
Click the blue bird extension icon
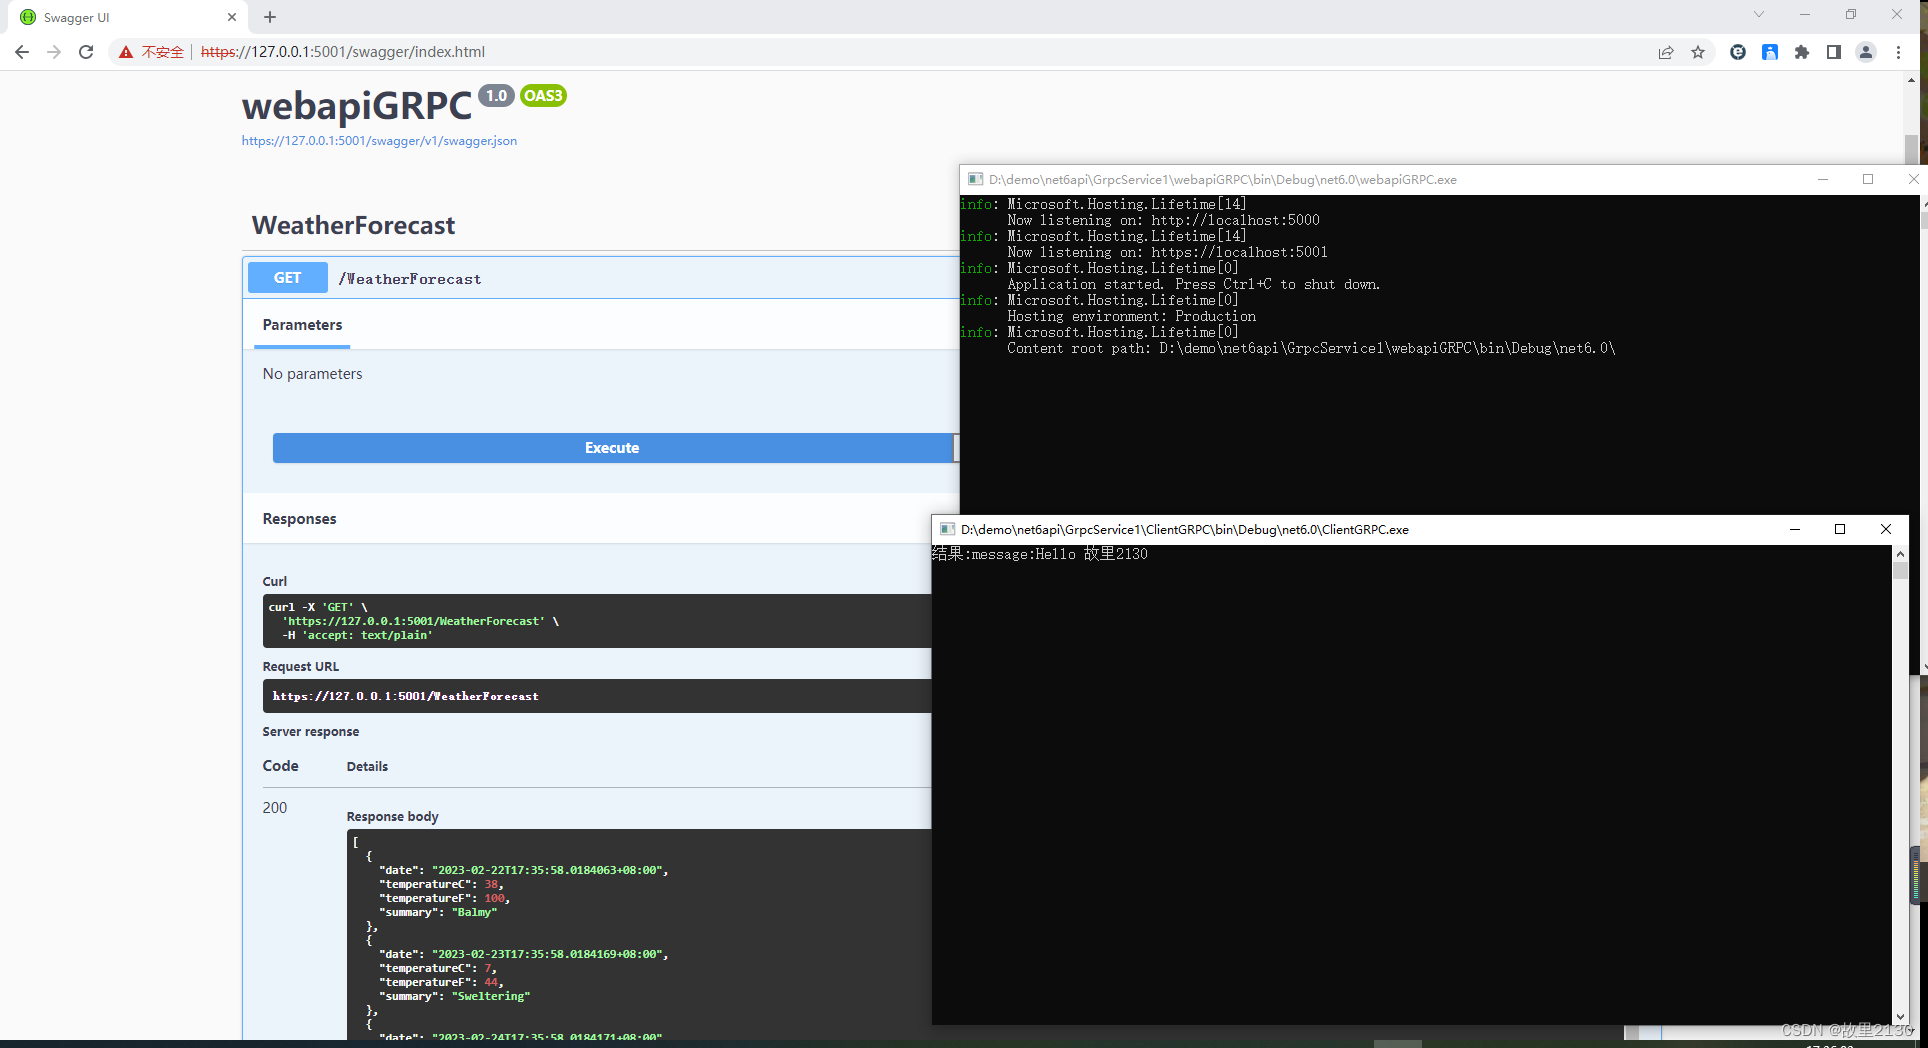coord(1770,52)
